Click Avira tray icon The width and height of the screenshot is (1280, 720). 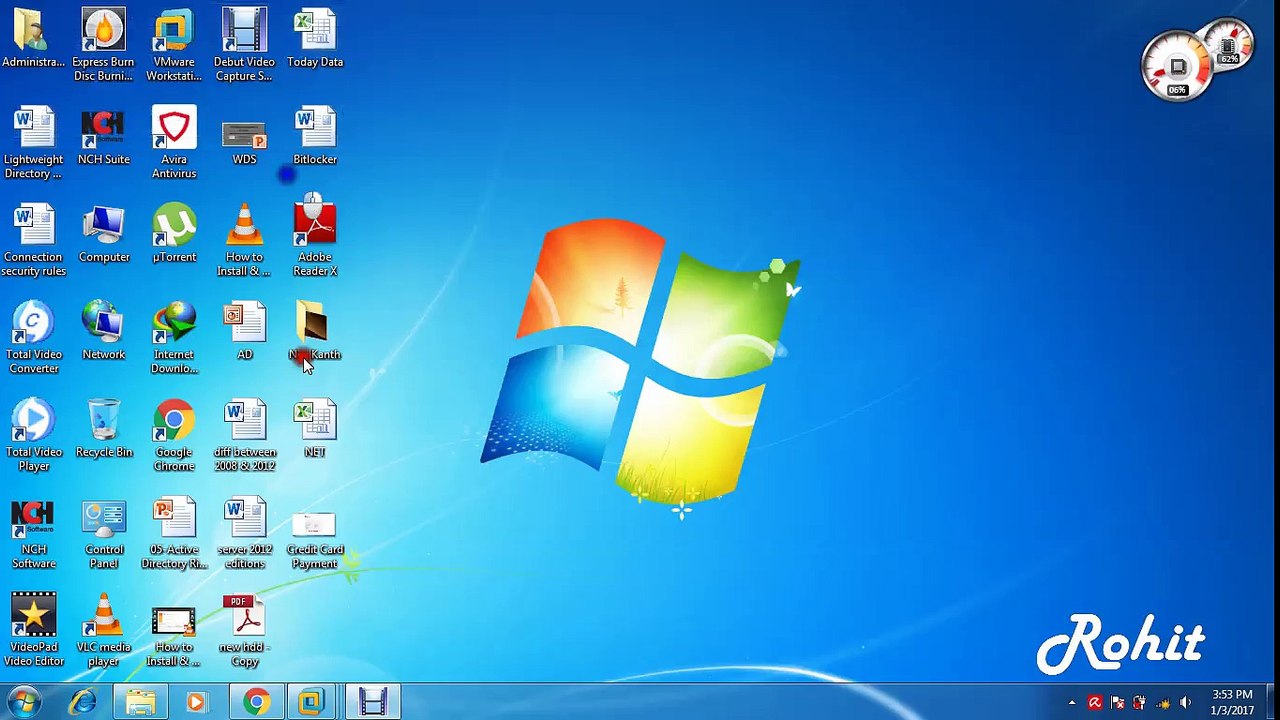pyautogui.click(x=1095, y=703)
